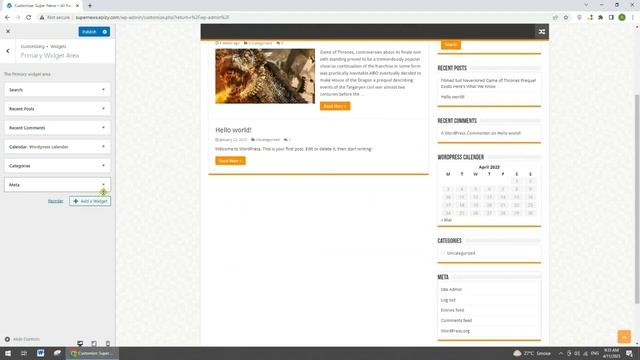Close the Customize Super News tab

click(77, 6)
